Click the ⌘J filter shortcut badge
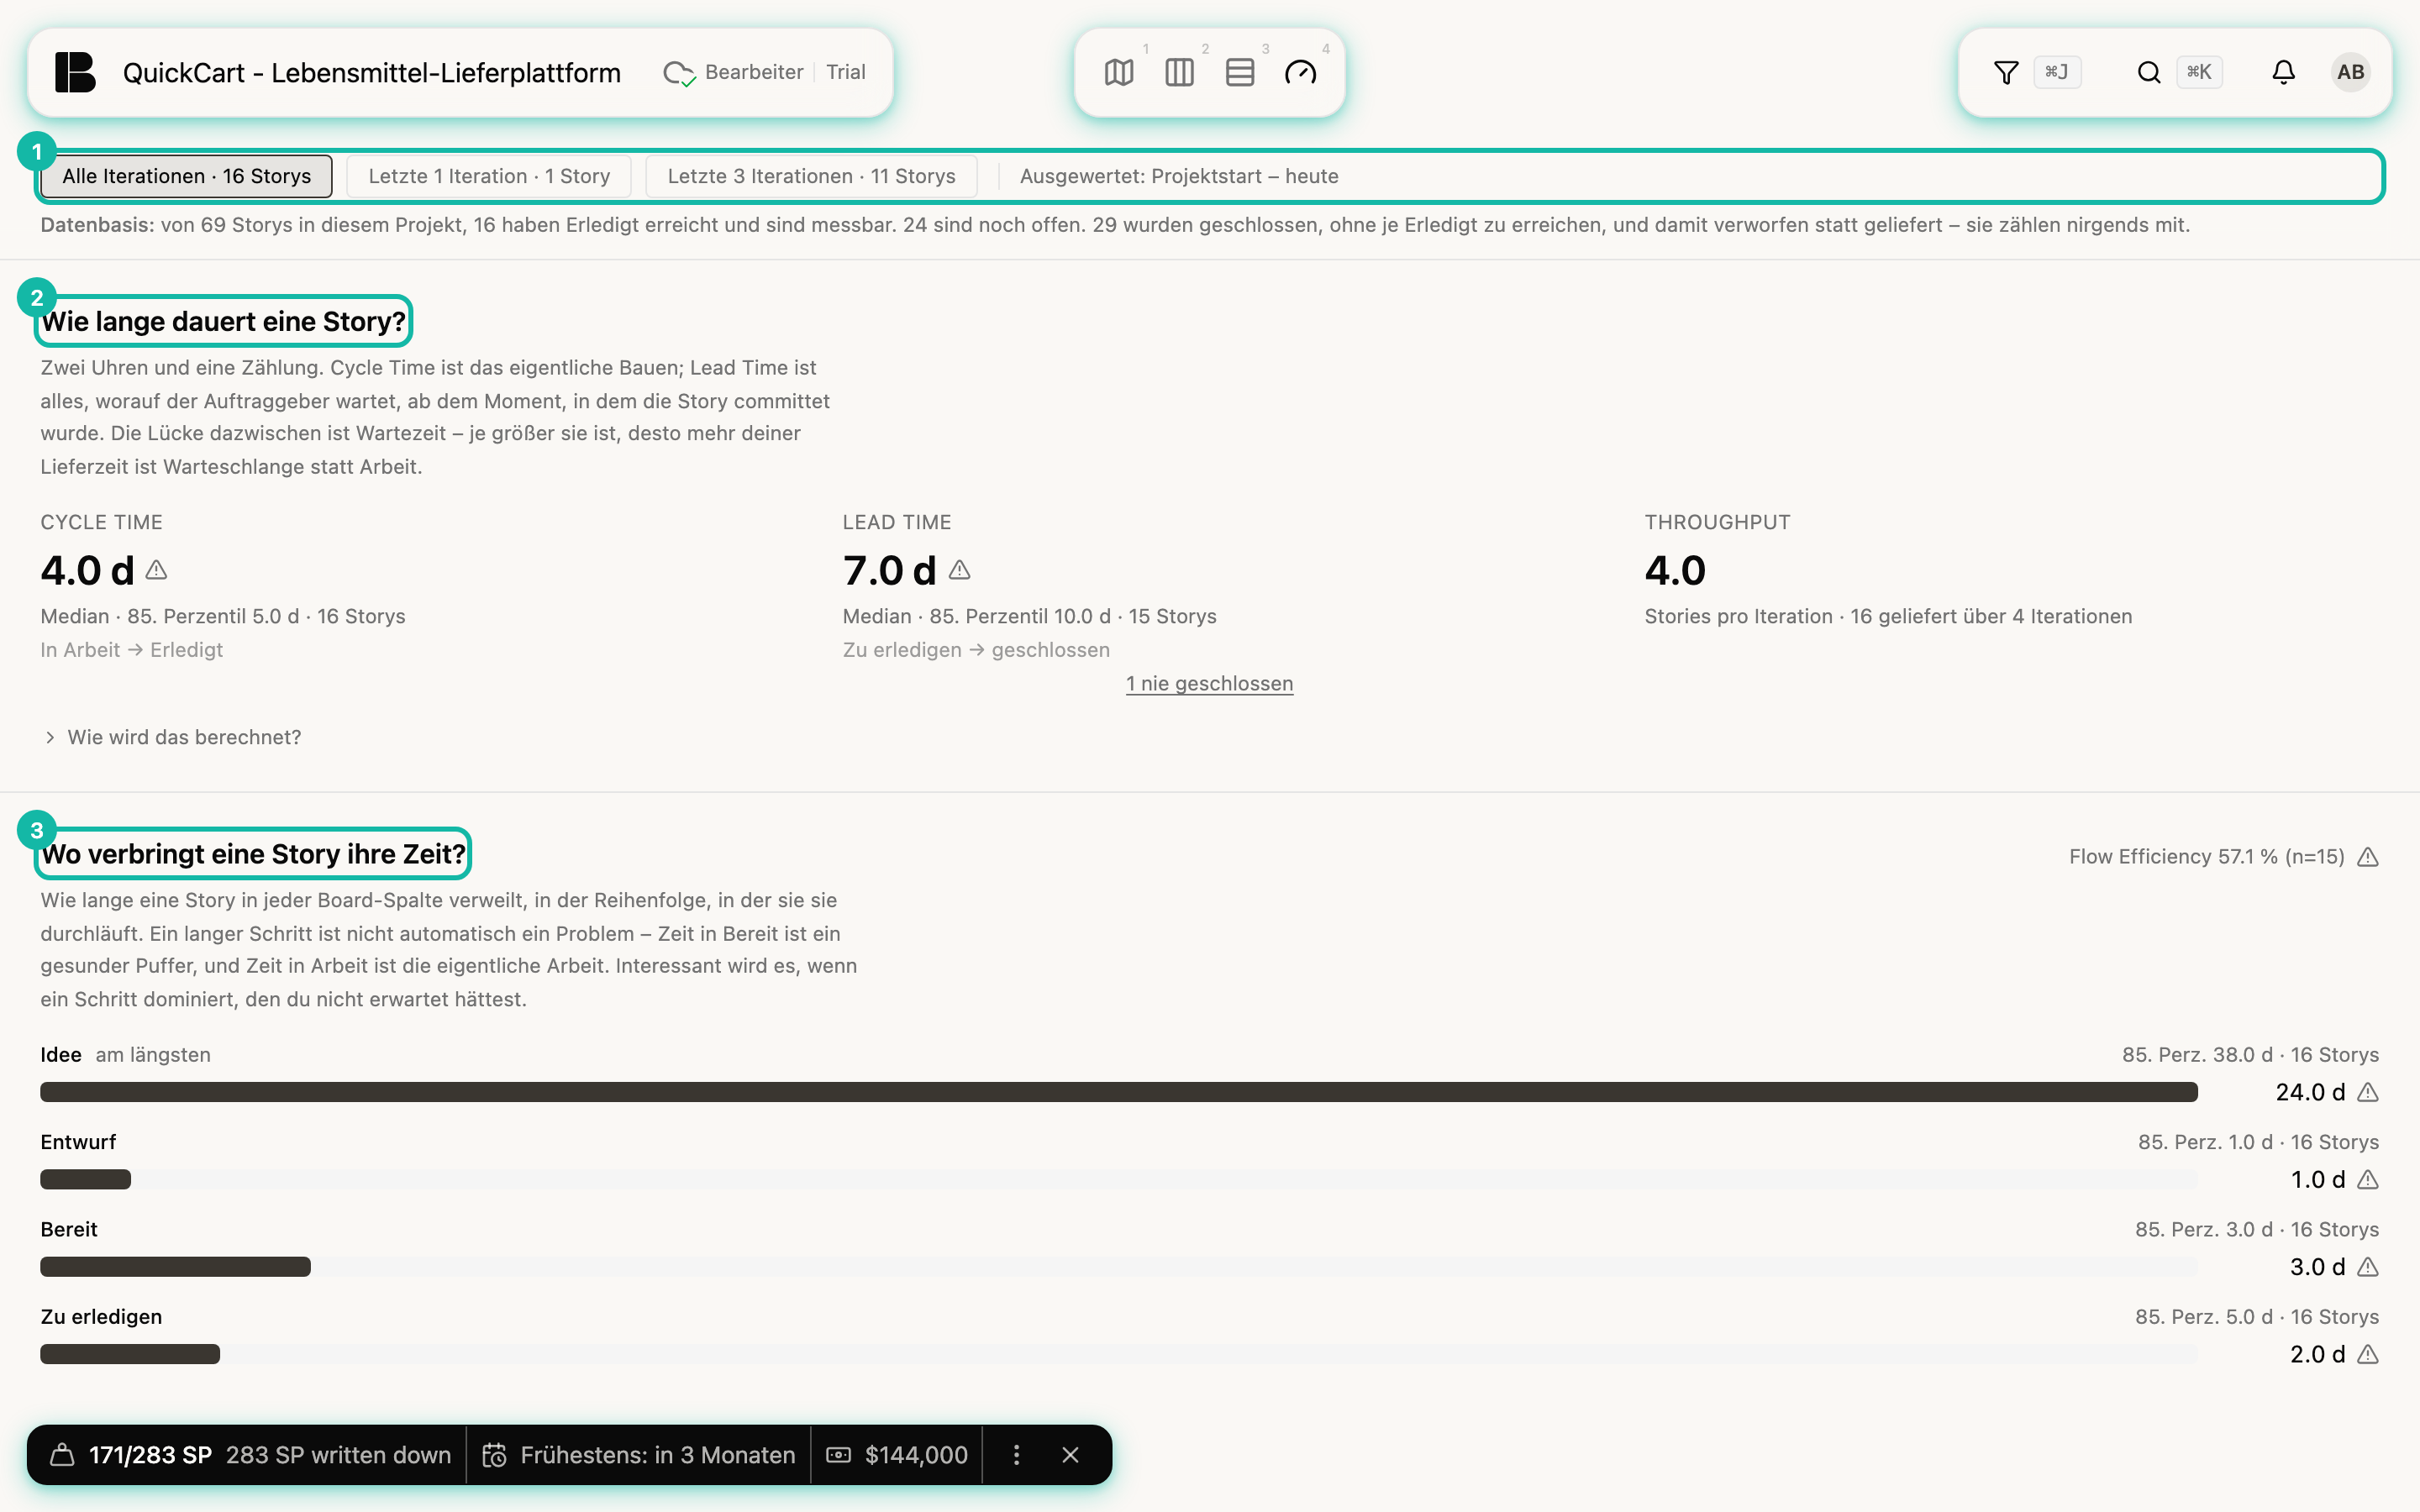This screenshot has width=2420, height=1512. point(2057,72)
